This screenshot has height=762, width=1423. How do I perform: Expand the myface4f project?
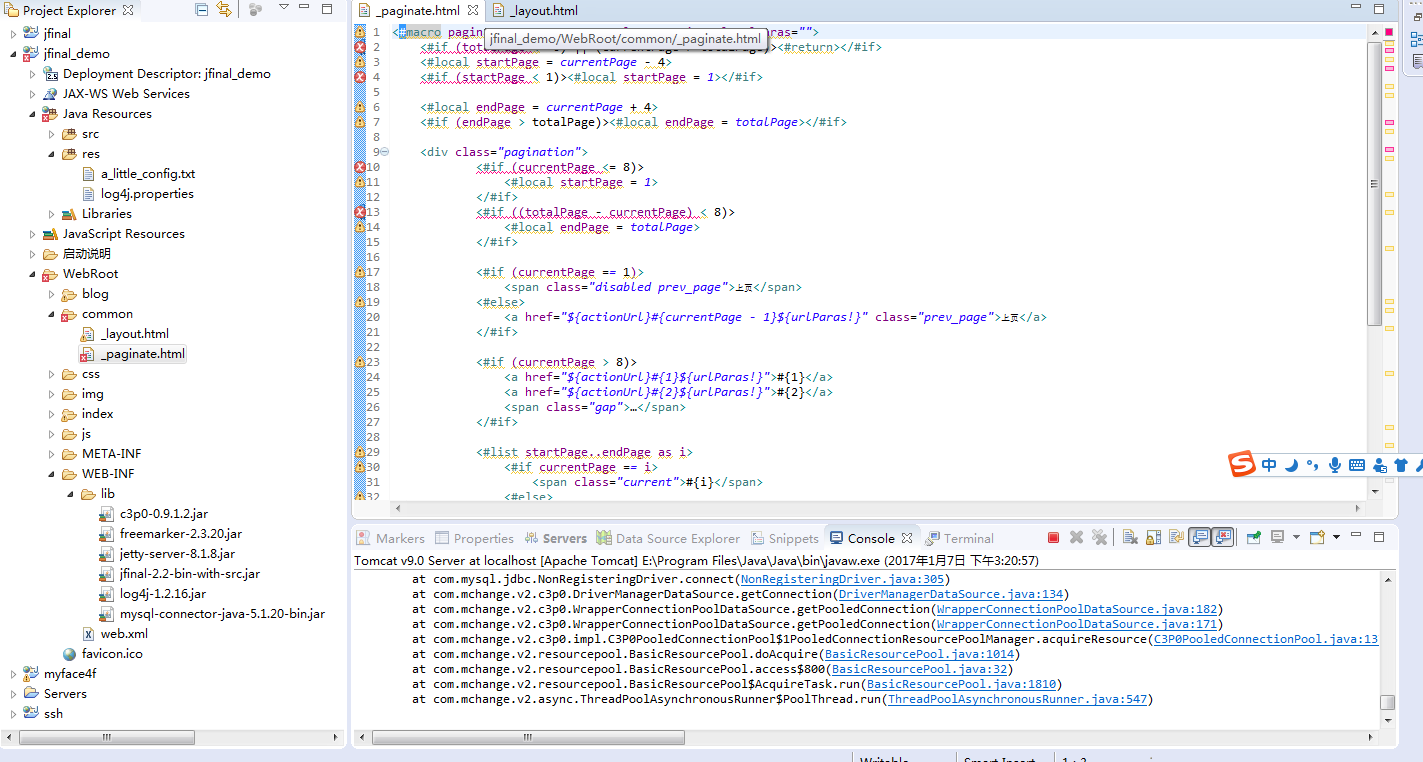pyautogui.click(x=13, y=674)
